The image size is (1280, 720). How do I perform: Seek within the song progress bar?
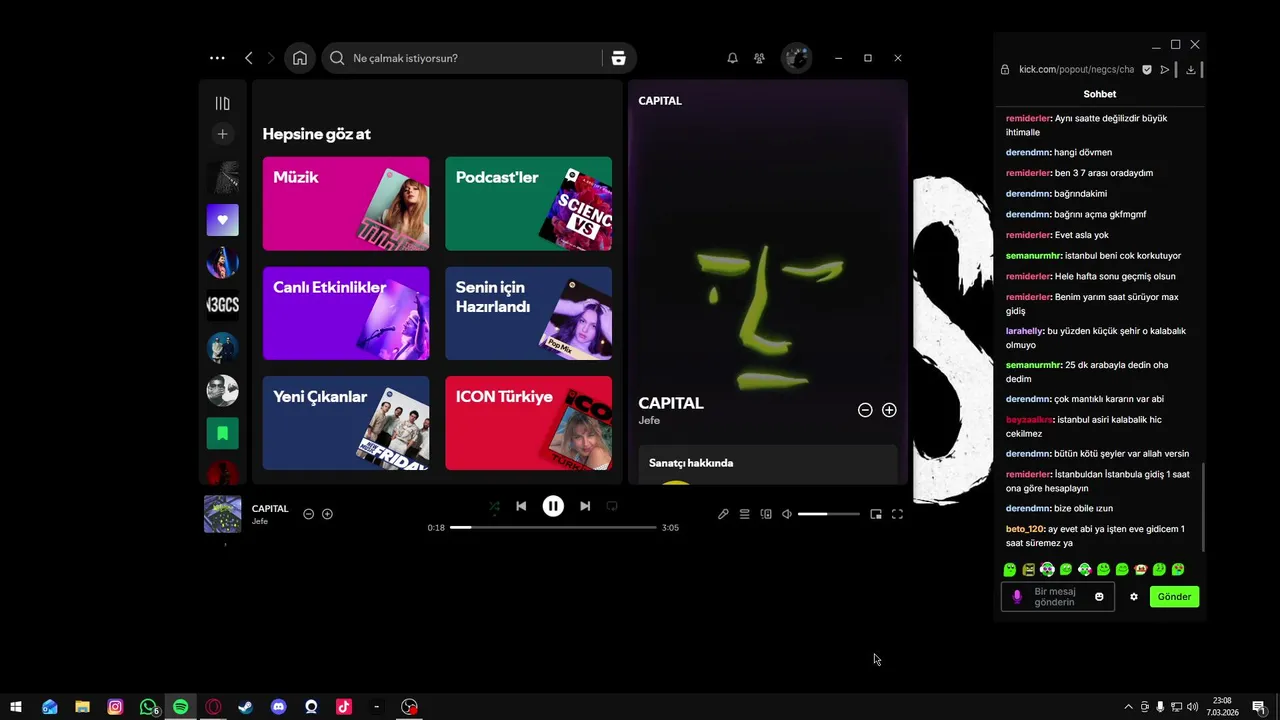553,527
